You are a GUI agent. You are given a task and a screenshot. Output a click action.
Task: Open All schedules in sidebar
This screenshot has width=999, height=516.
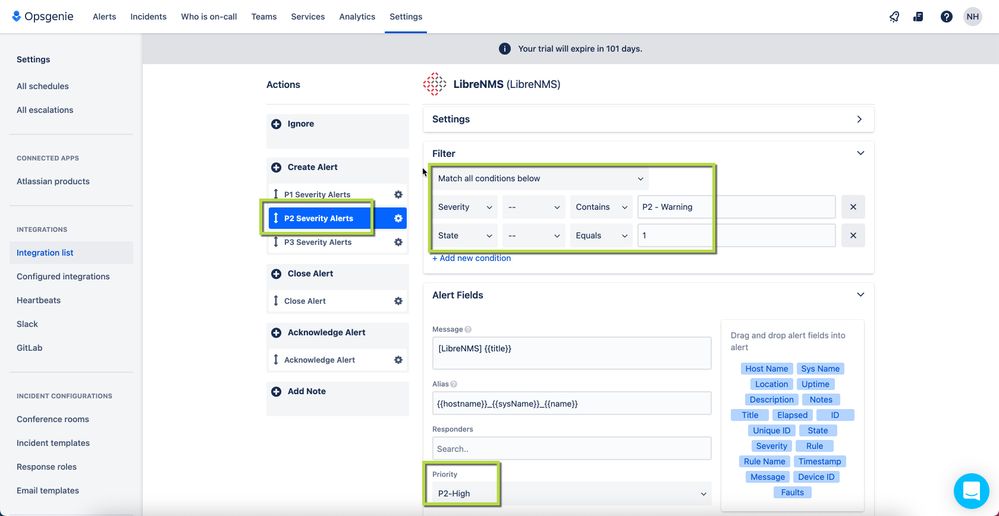(x=43, y=86)
